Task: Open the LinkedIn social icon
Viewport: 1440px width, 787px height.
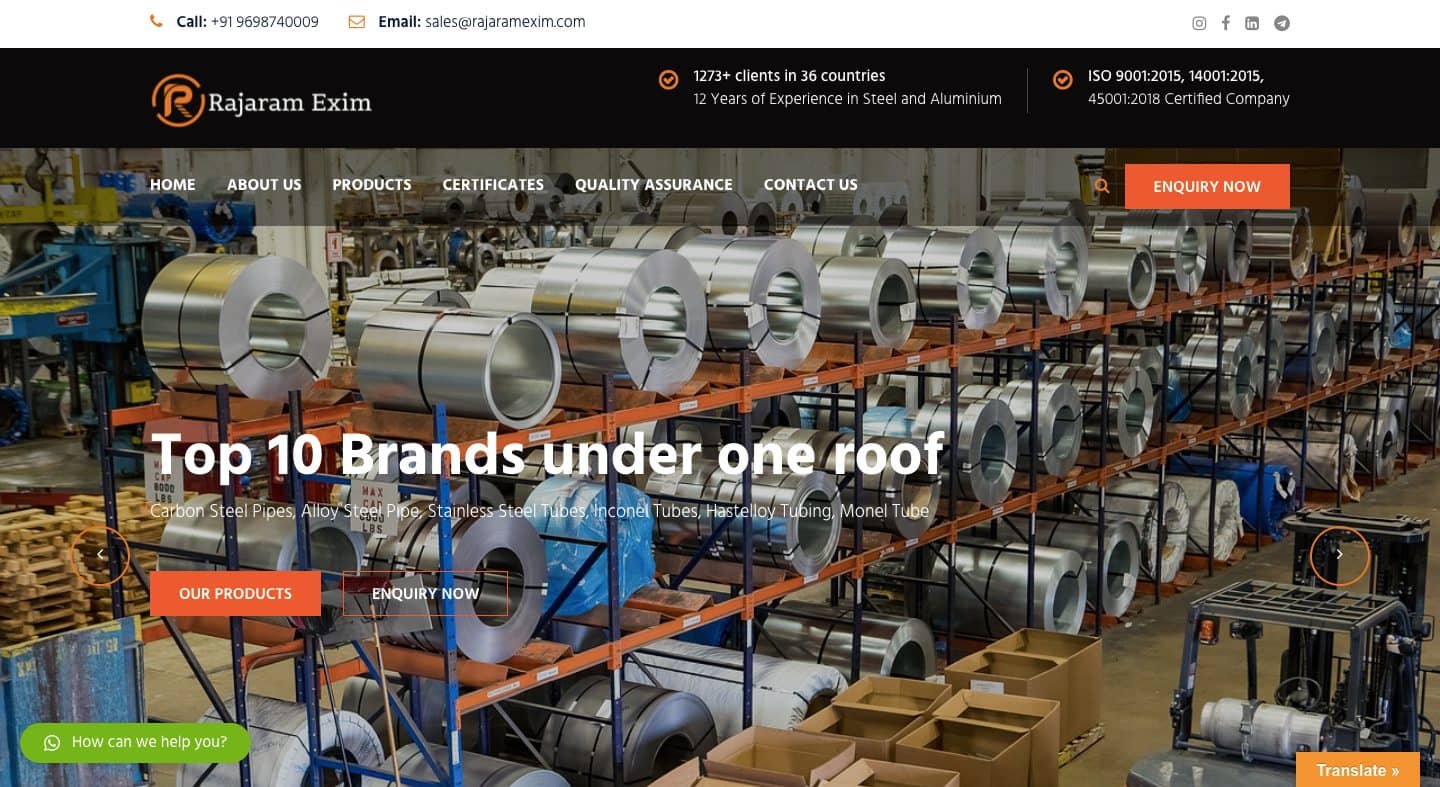Action: point(1252,23)
